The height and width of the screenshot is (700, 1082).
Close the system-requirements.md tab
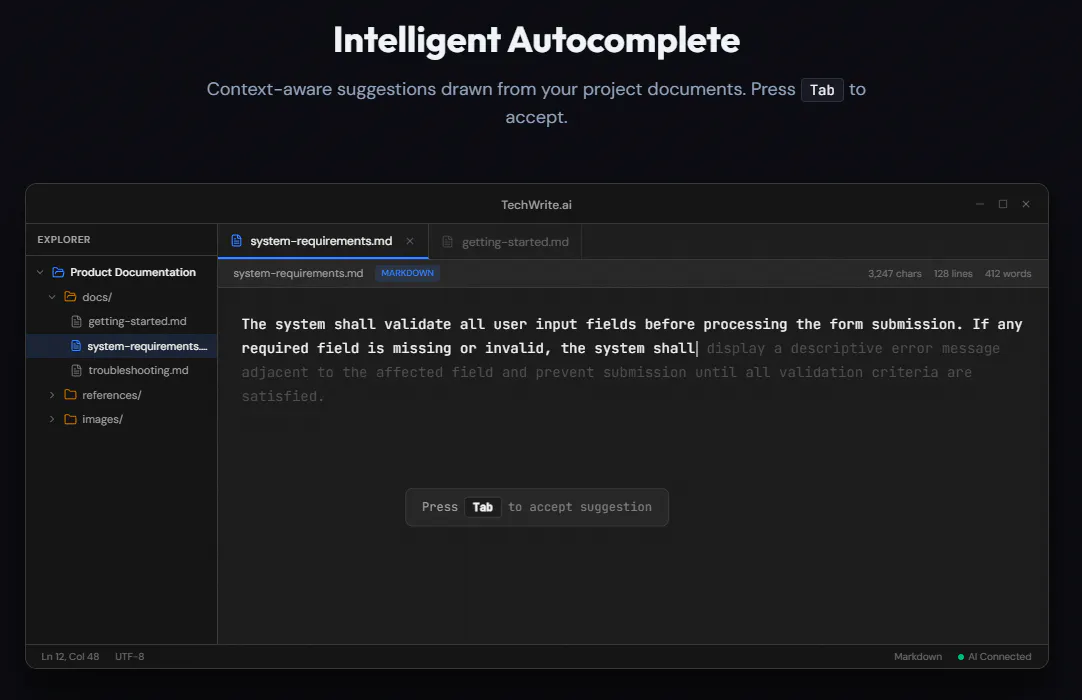coord(410,241)
